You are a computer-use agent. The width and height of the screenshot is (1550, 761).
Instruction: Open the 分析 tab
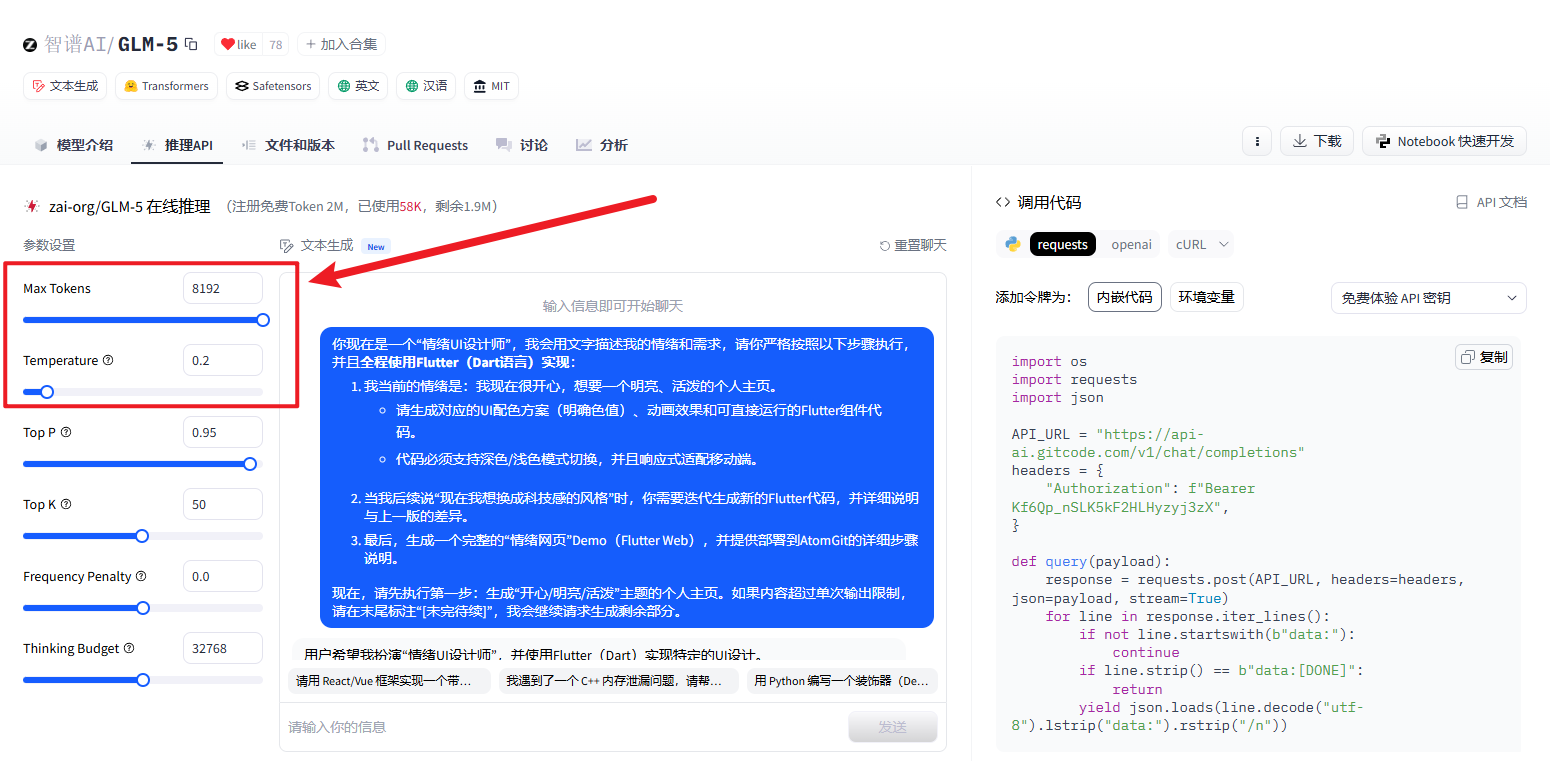(602, 145)
